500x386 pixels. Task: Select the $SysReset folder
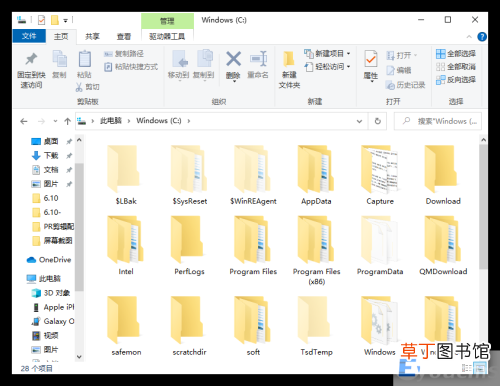(x=190, y=176)
